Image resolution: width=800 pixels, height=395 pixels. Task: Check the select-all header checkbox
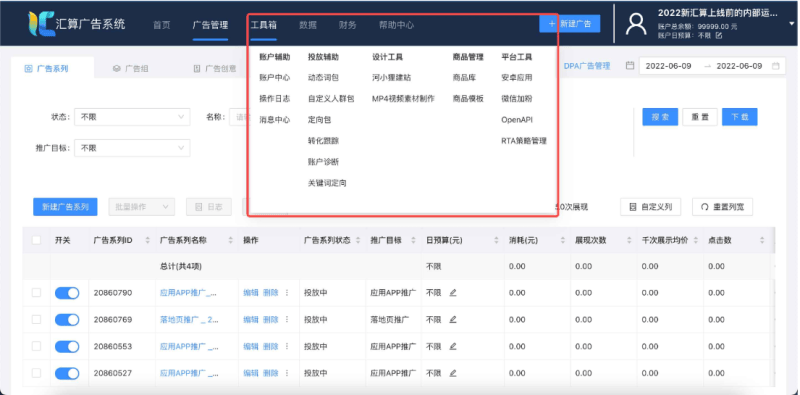click(x=36, y=240)
